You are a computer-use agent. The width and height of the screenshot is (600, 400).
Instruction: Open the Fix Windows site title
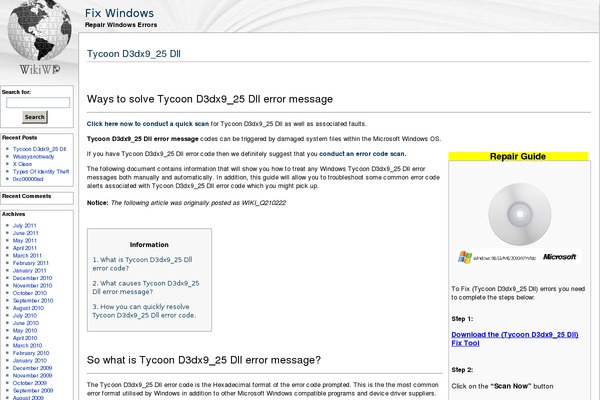119,13
